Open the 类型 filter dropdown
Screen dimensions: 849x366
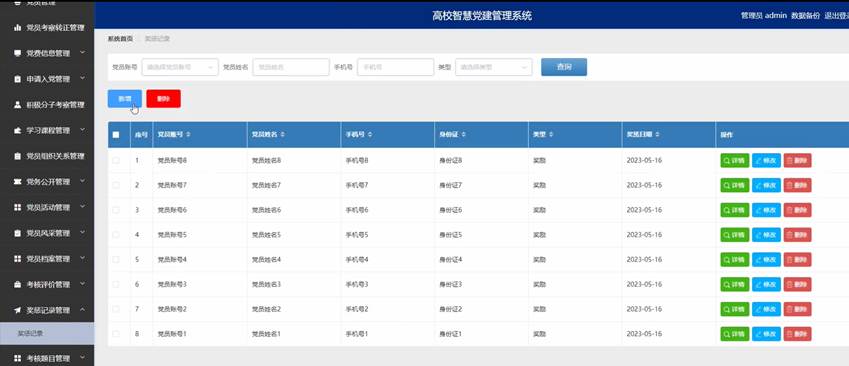493,67
